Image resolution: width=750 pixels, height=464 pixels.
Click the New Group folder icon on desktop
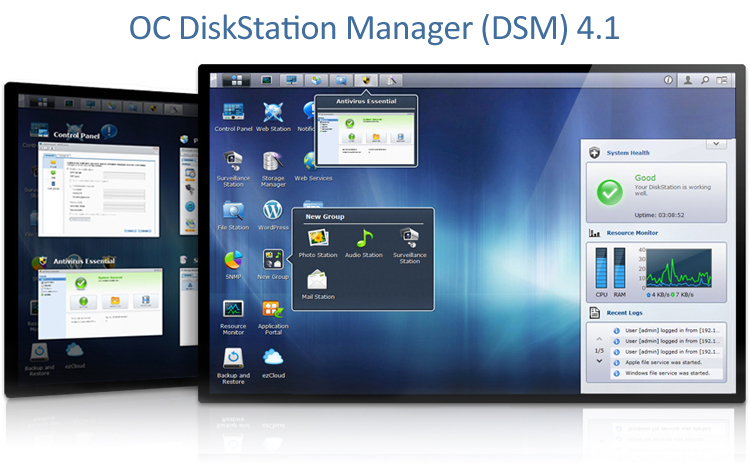coord(273,264)
